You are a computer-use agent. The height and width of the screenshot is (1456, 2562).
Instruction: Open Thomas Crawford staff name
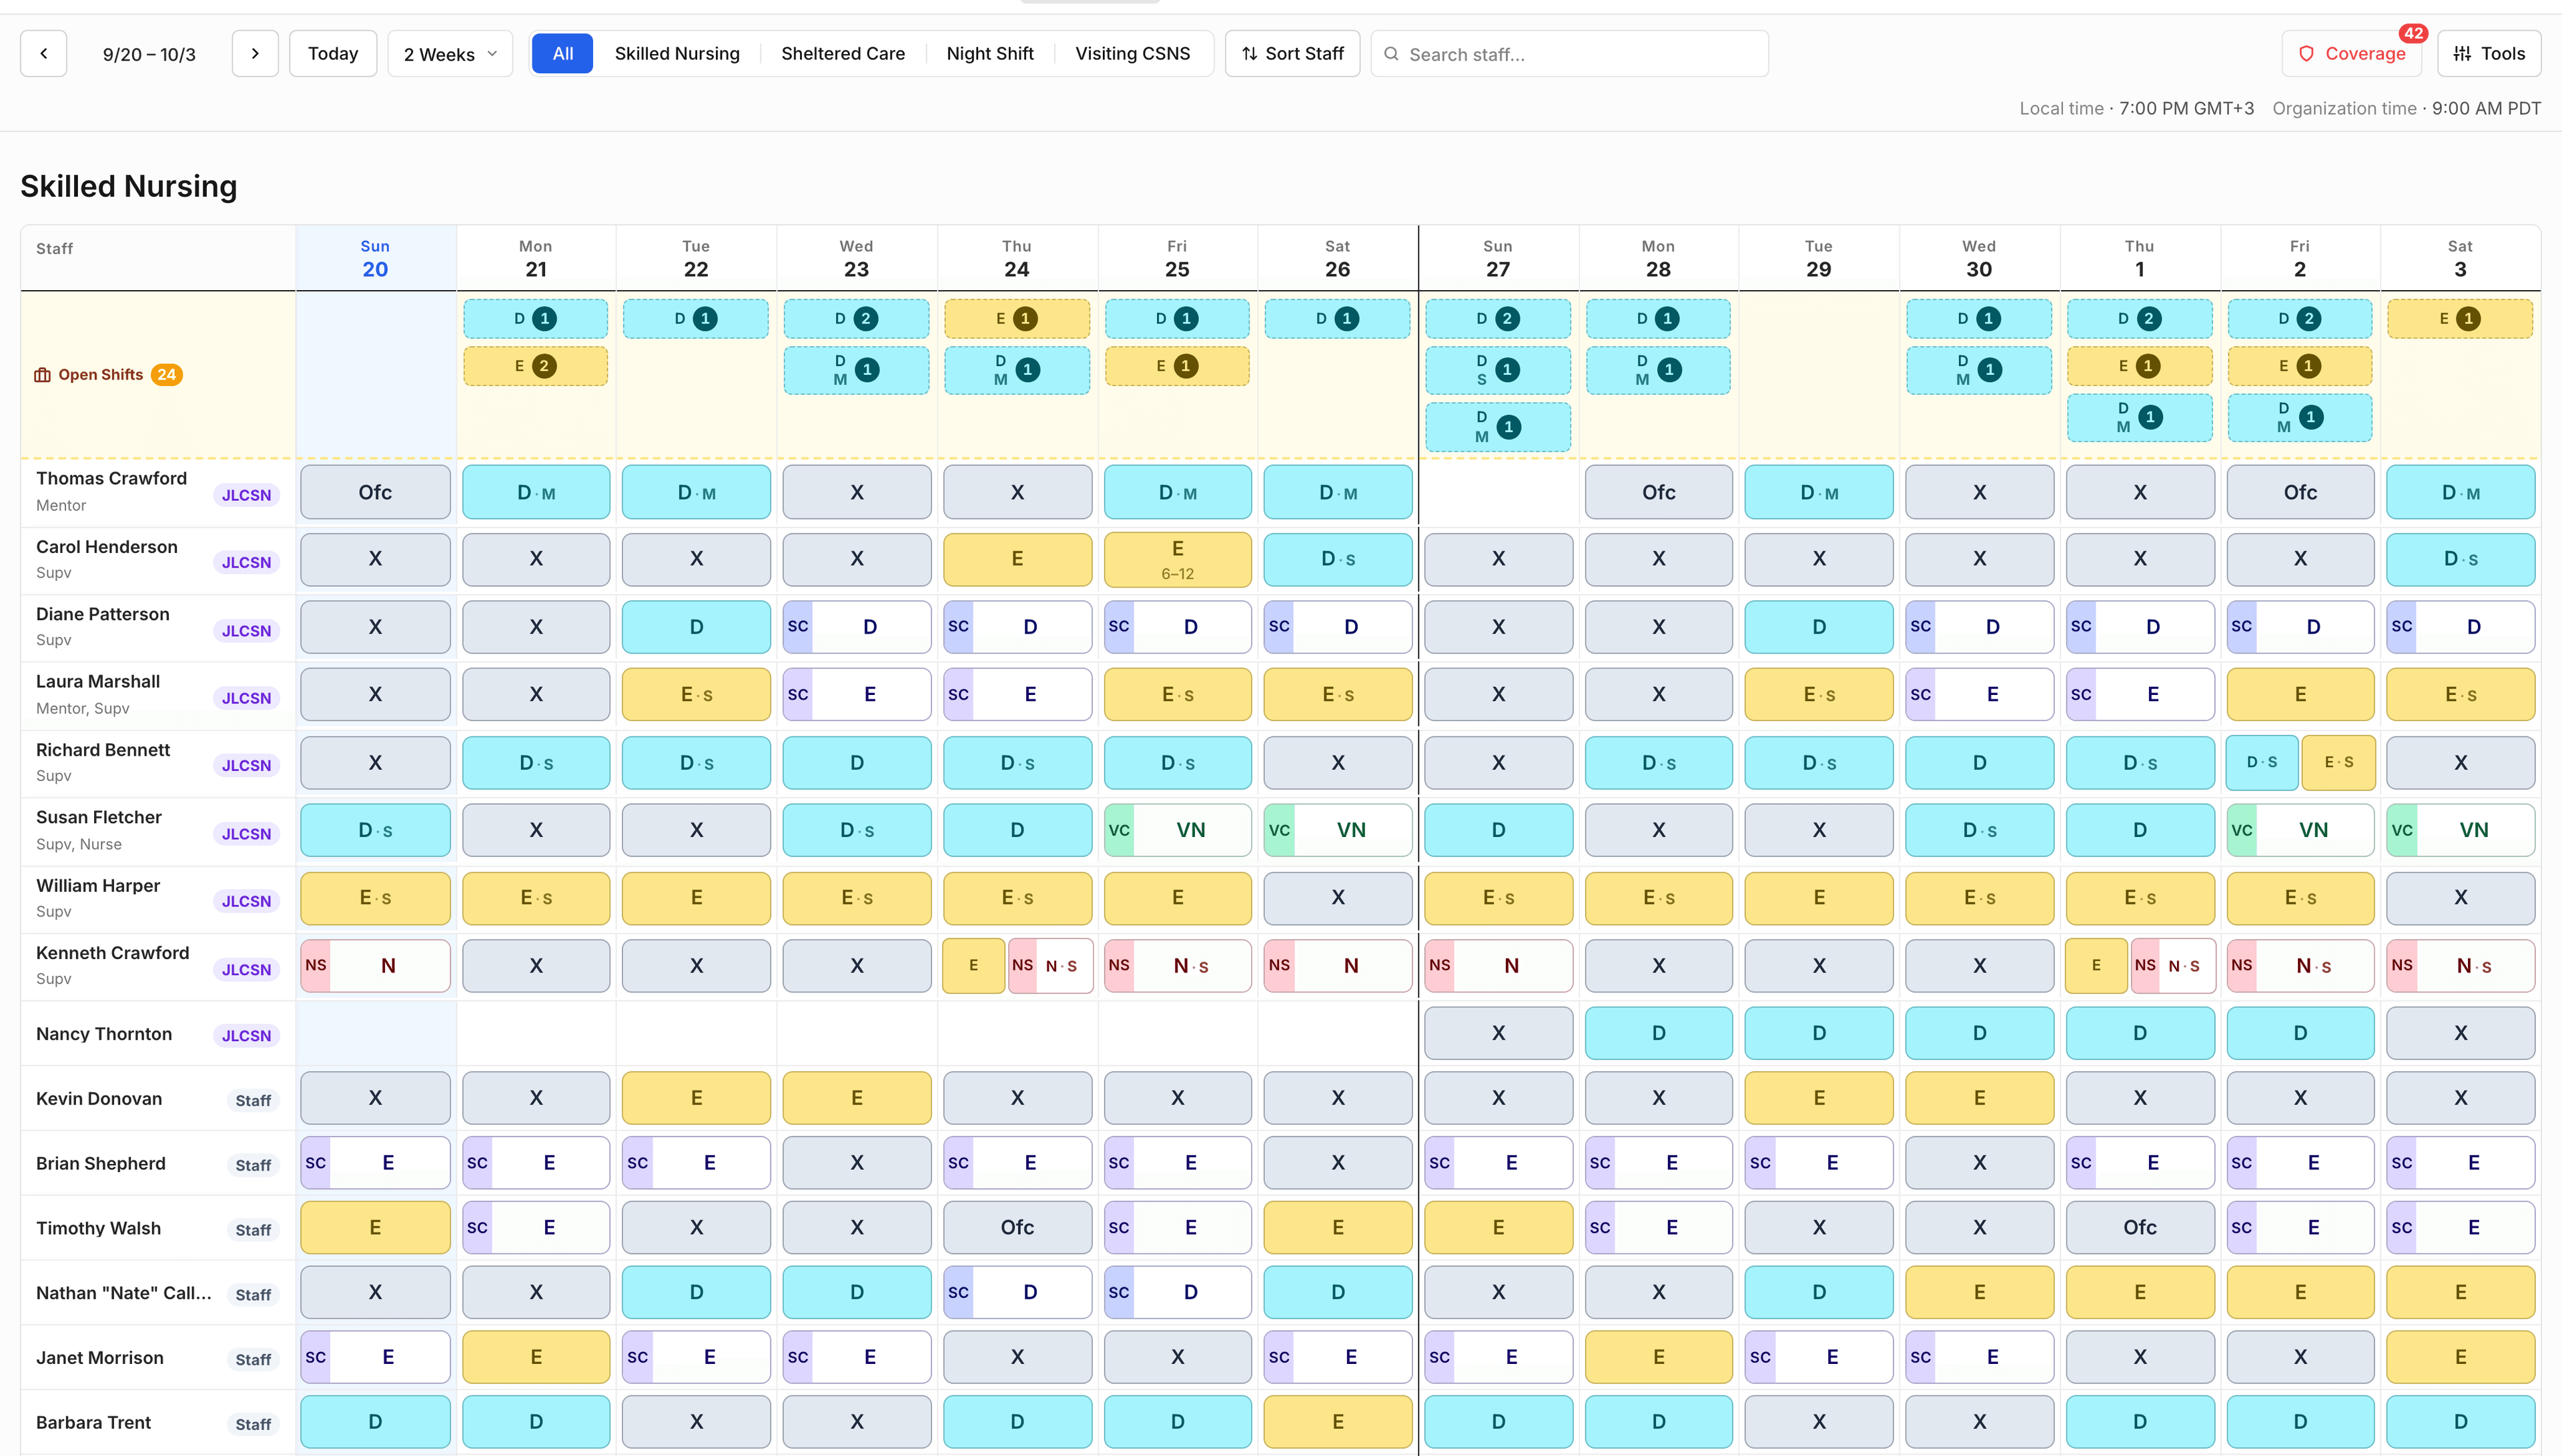coord(111,478)
